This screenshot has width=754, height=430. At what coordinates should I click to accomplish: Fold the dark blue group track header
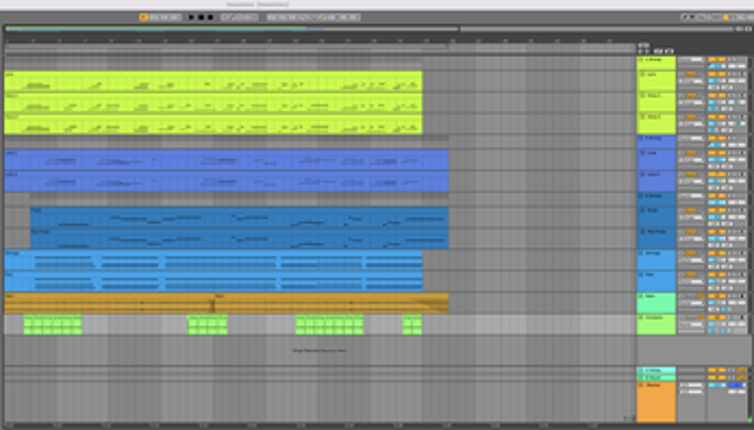(641, 196)
